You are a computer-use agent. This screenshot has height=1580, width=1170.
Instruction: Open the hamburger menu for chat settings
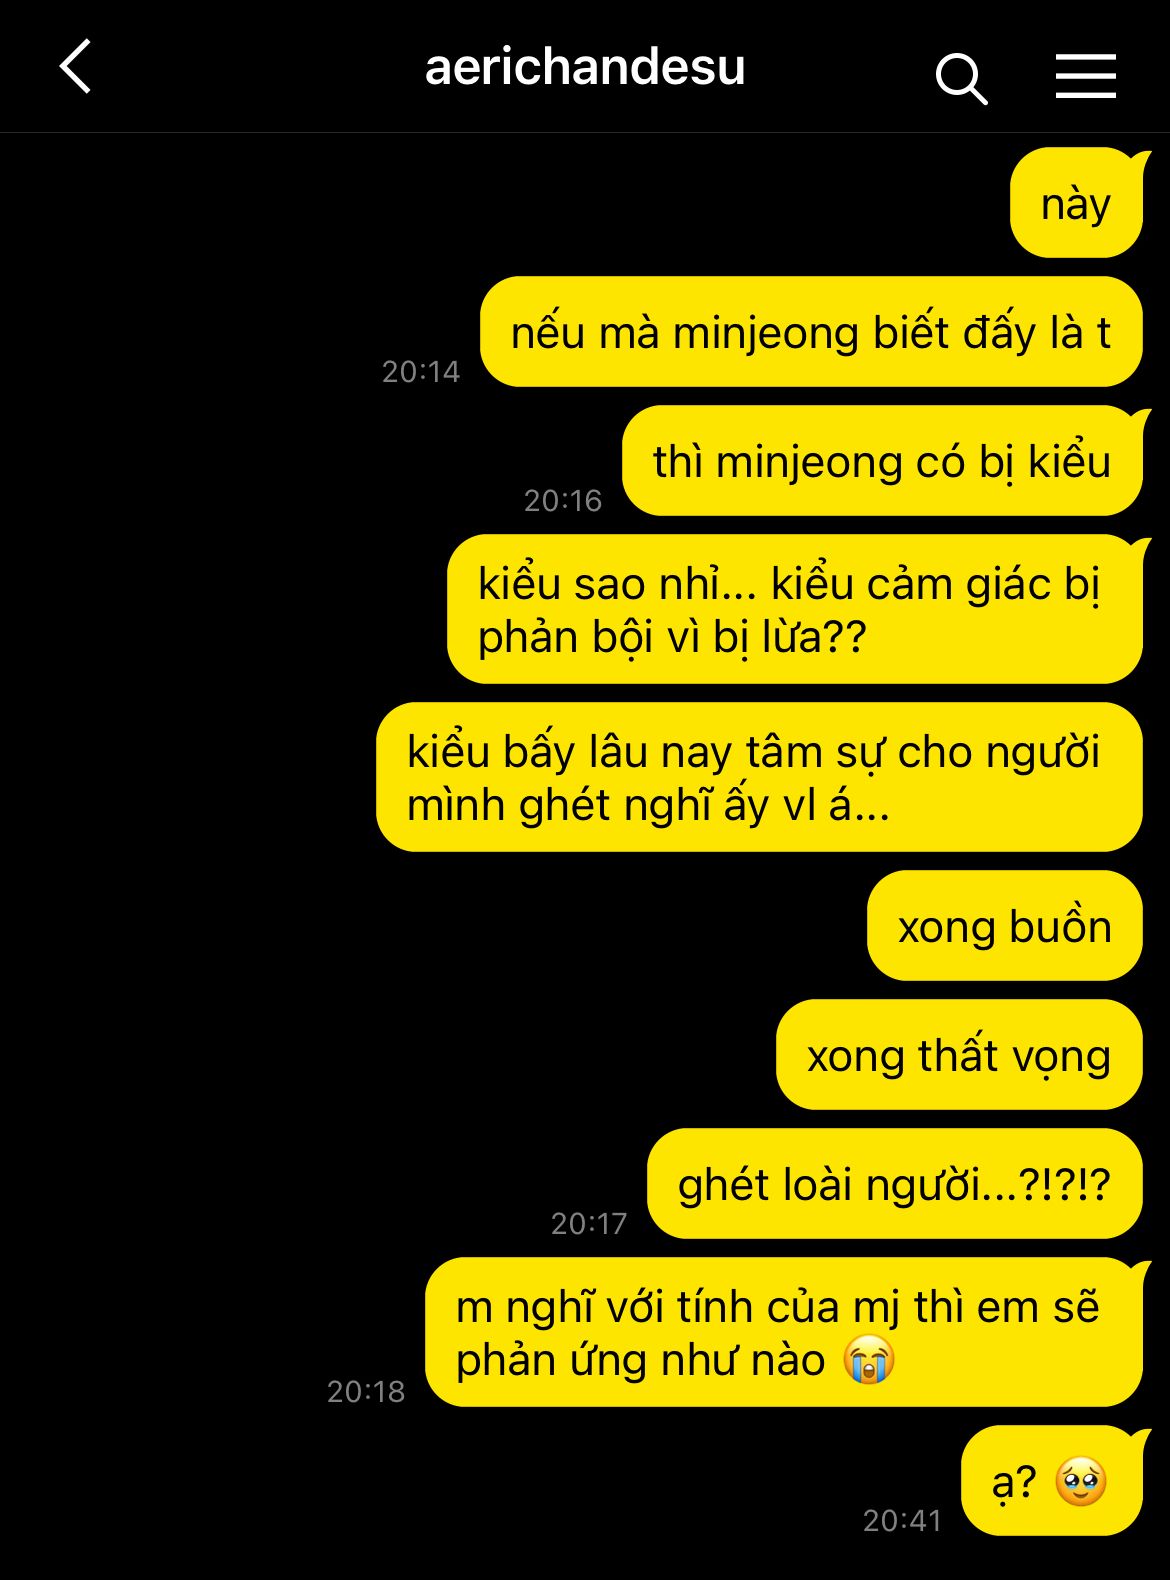1085,76
